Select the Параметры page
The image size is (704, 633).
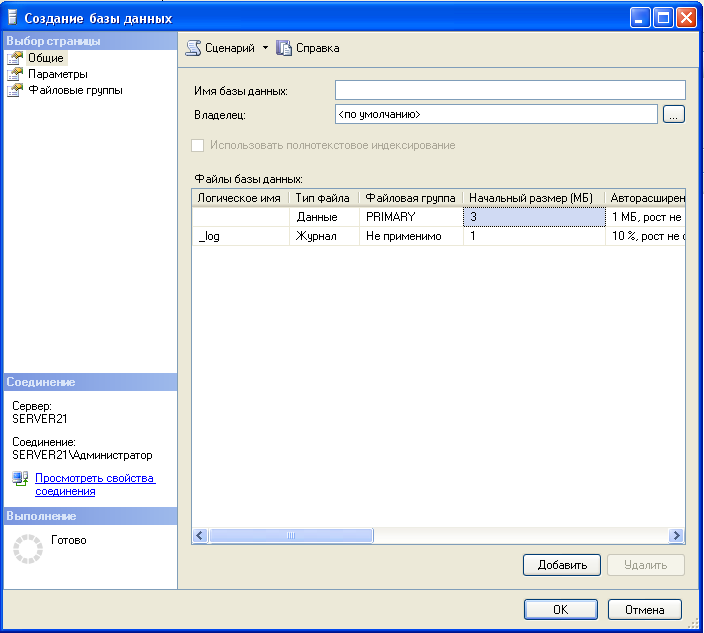point(57,74)
